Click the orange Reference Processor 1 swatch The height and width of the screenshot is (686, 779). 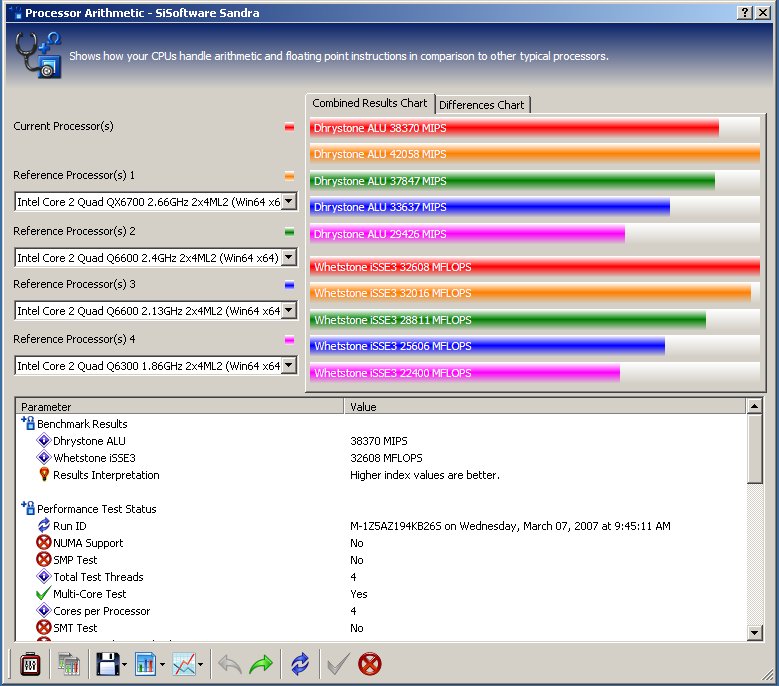(289, 176)
